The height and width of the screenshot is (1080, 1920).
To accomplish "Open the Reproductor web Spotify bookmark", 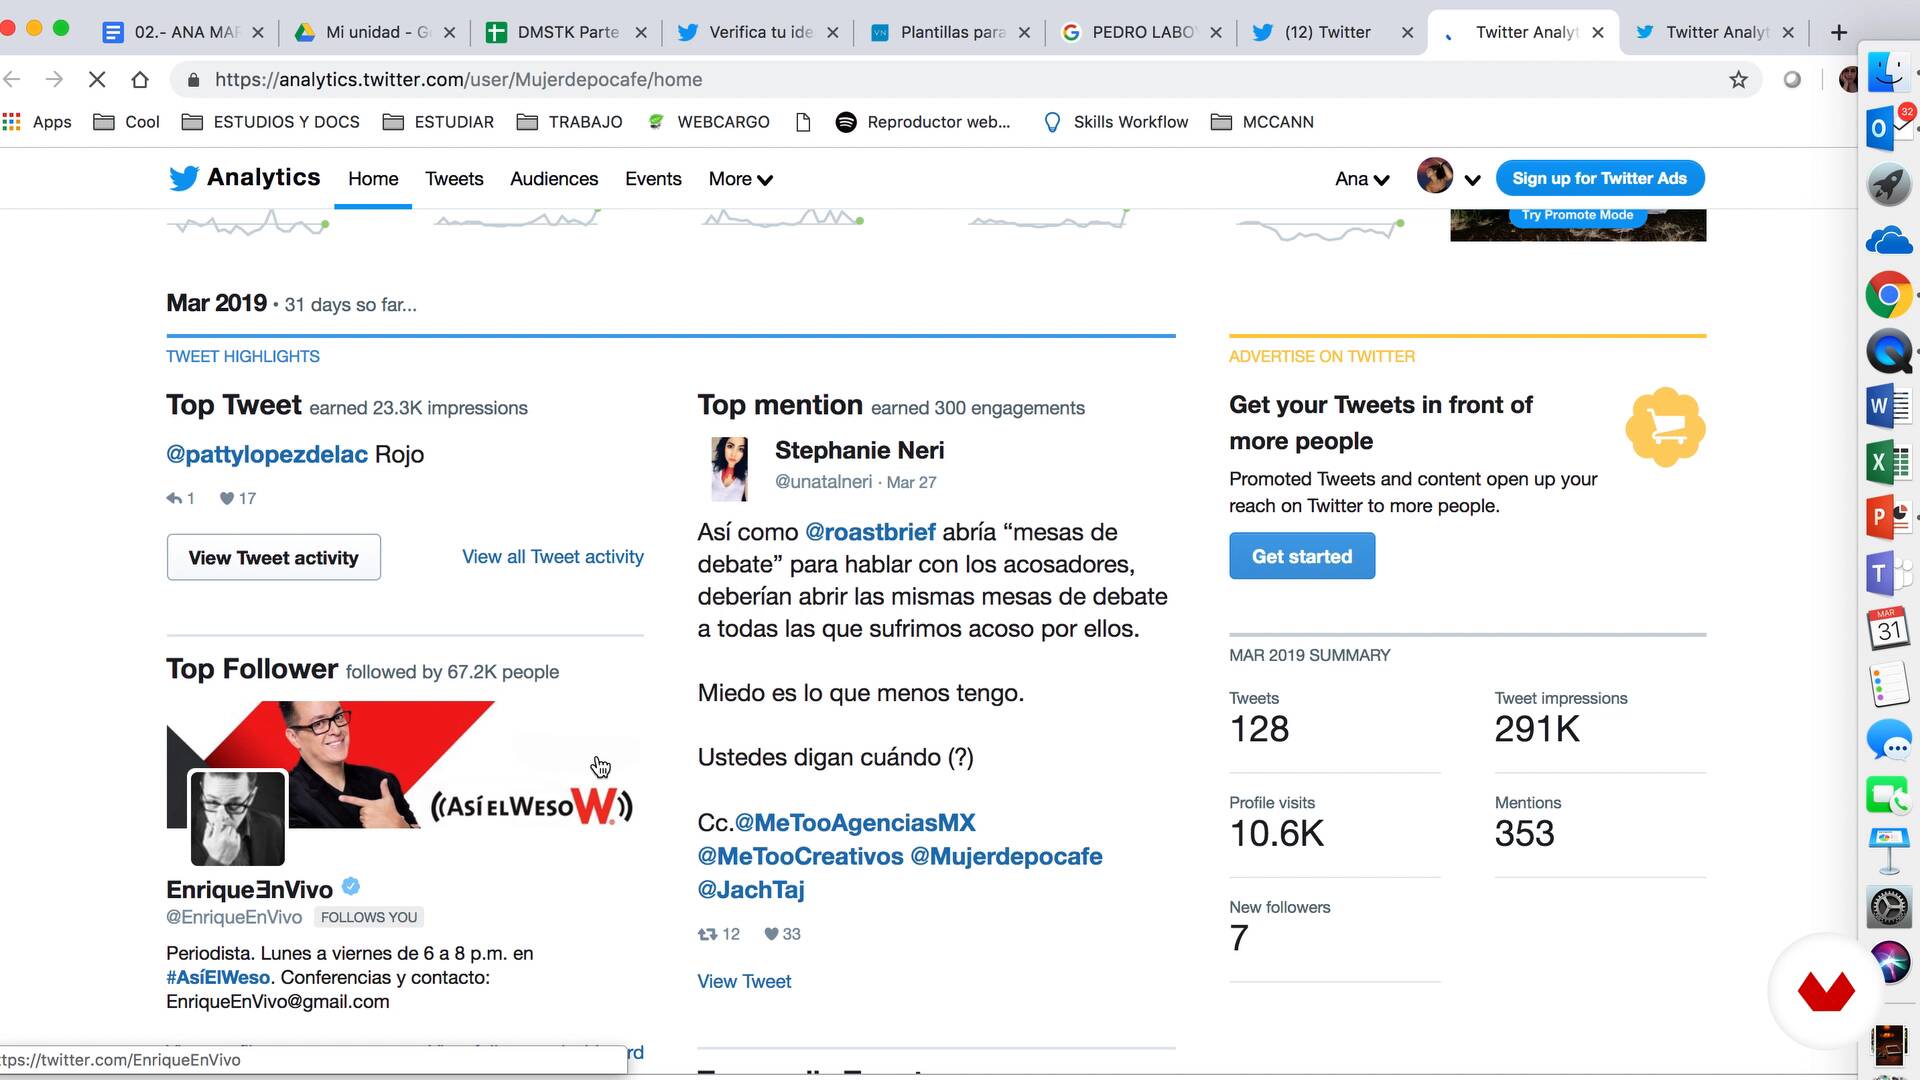I will click(923, 122).
